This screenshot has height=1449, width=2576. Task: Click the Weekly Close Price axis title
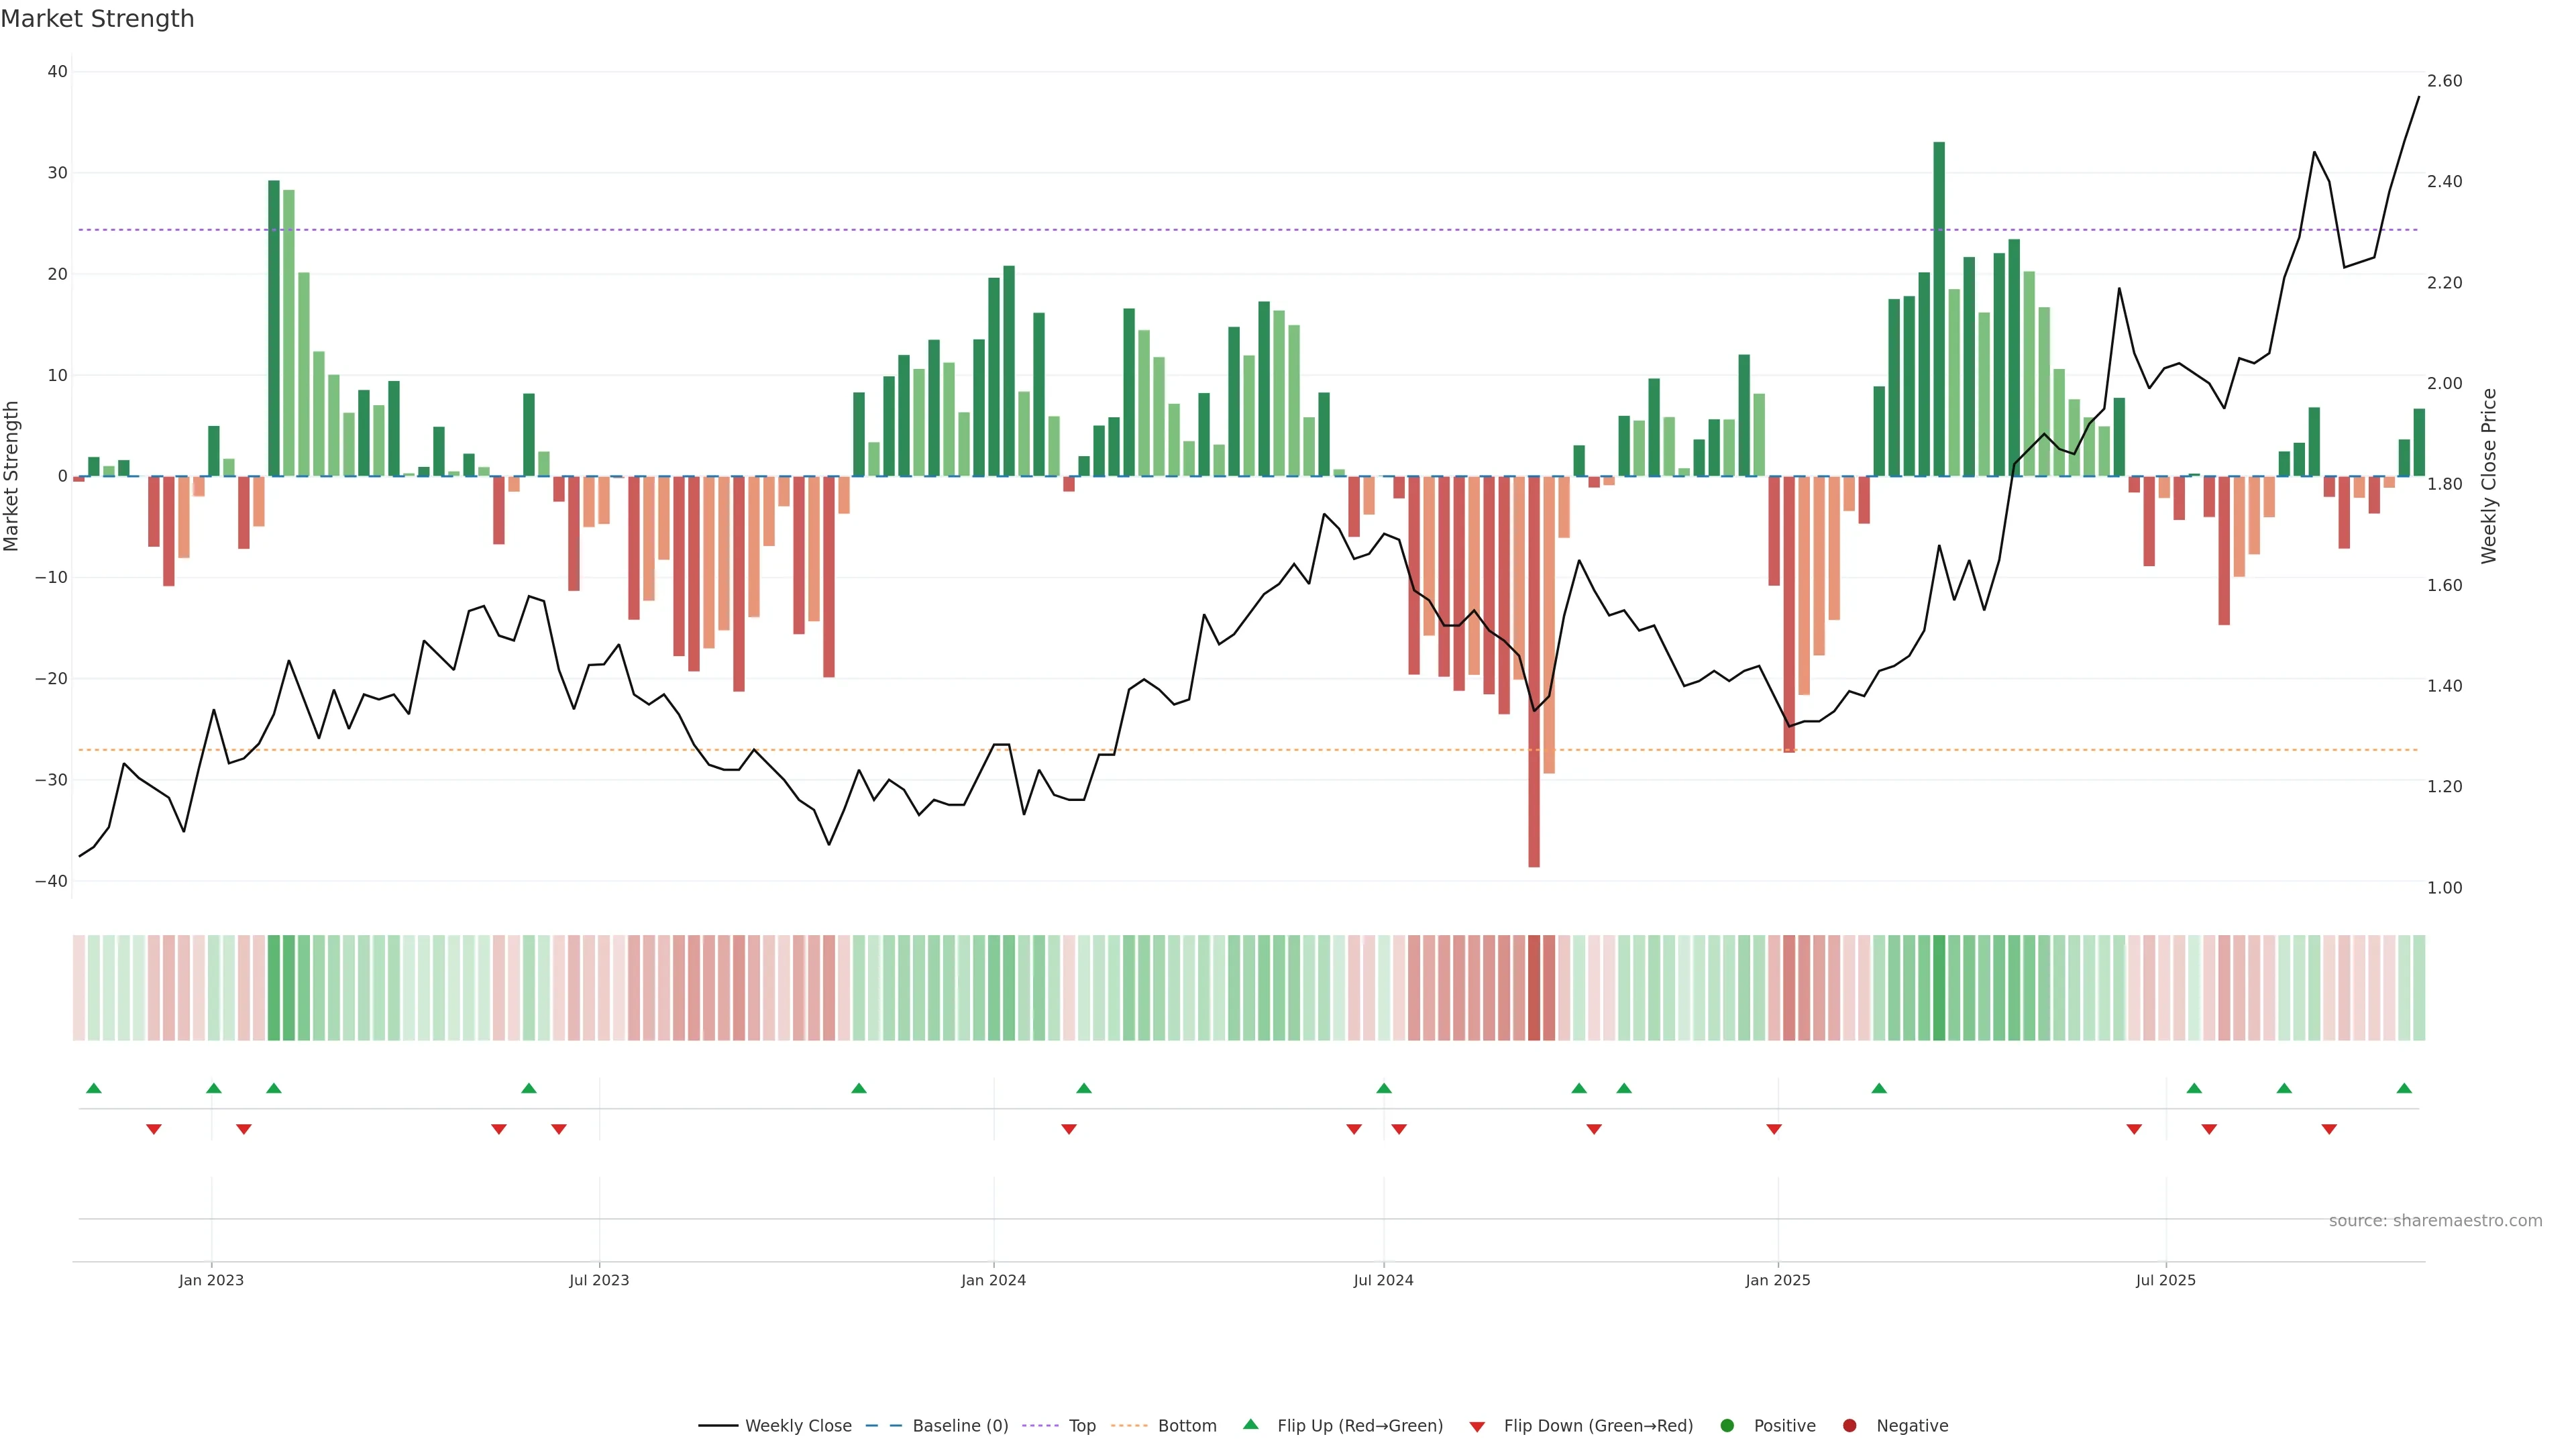pyautogui.click(x=2489, y=476)
